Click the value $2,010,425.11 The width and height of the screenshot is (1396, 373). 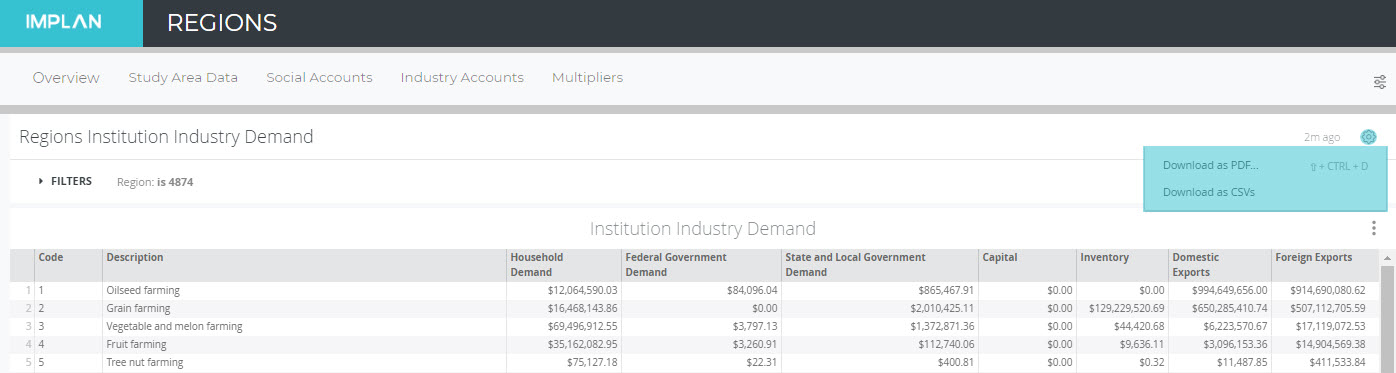pyautogui.click(x=941, y=308)
